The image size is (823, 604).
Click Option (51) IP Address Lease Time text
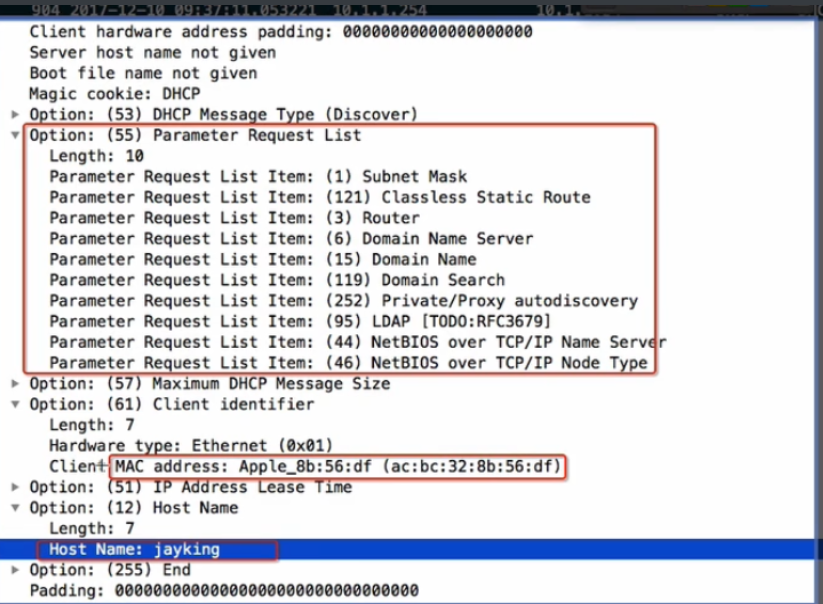tap(191, 487)
